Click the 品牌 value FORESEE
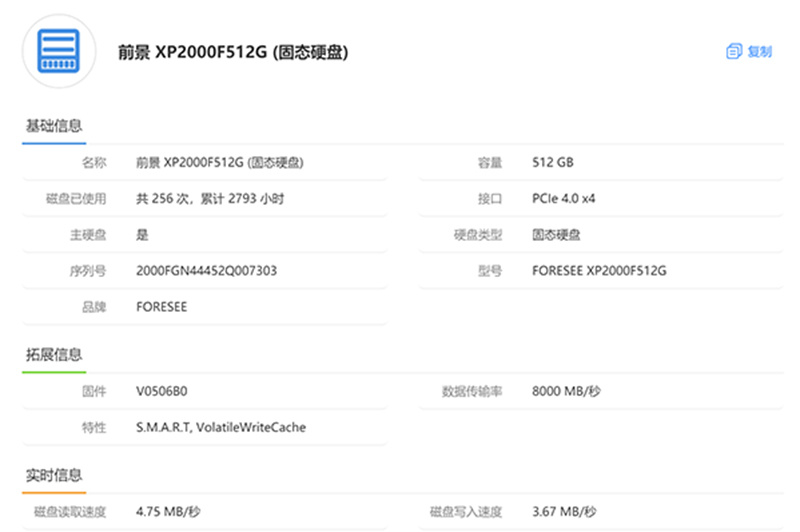 [x=161, y=307]
